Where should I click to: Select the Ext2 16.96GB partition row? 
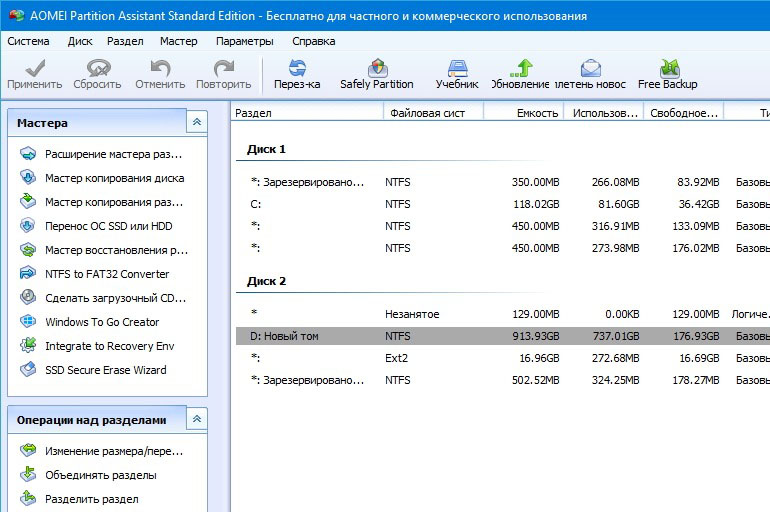503,358
